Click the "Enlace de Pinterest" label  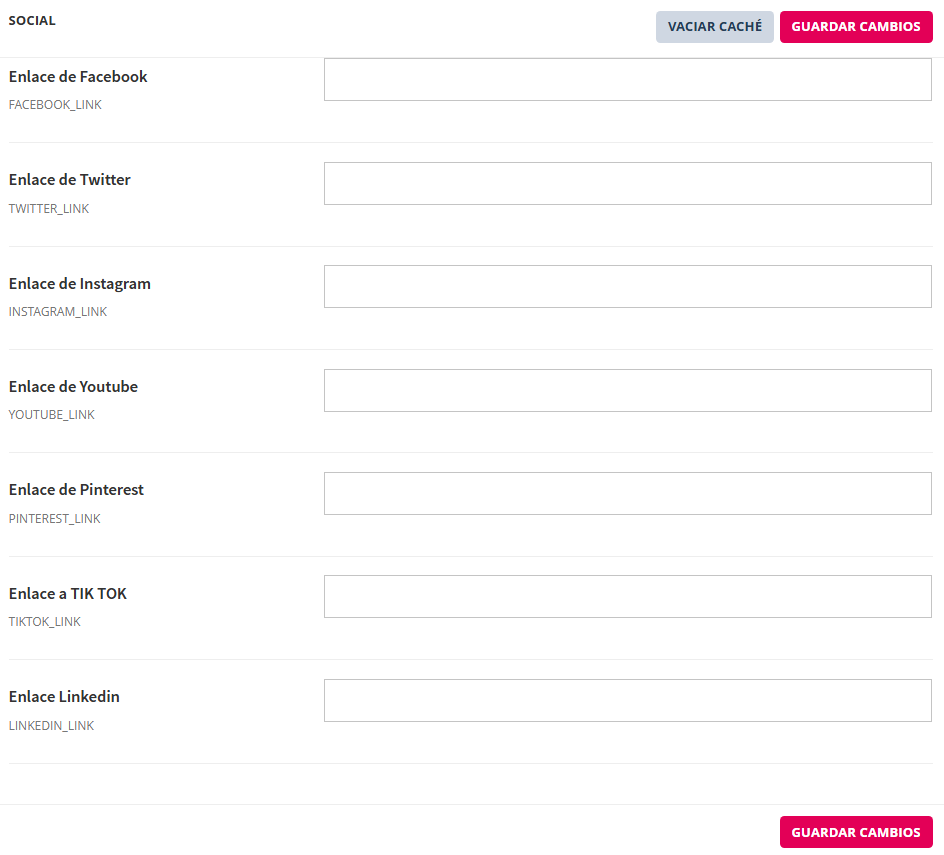pos(76,490)
